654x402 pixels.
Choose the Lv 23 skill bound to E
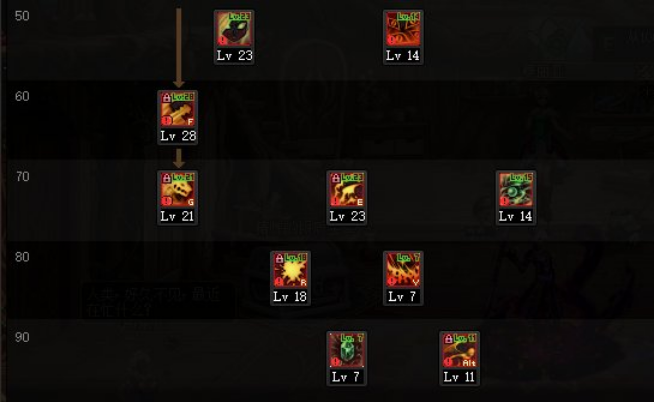(x=347, y=198)
